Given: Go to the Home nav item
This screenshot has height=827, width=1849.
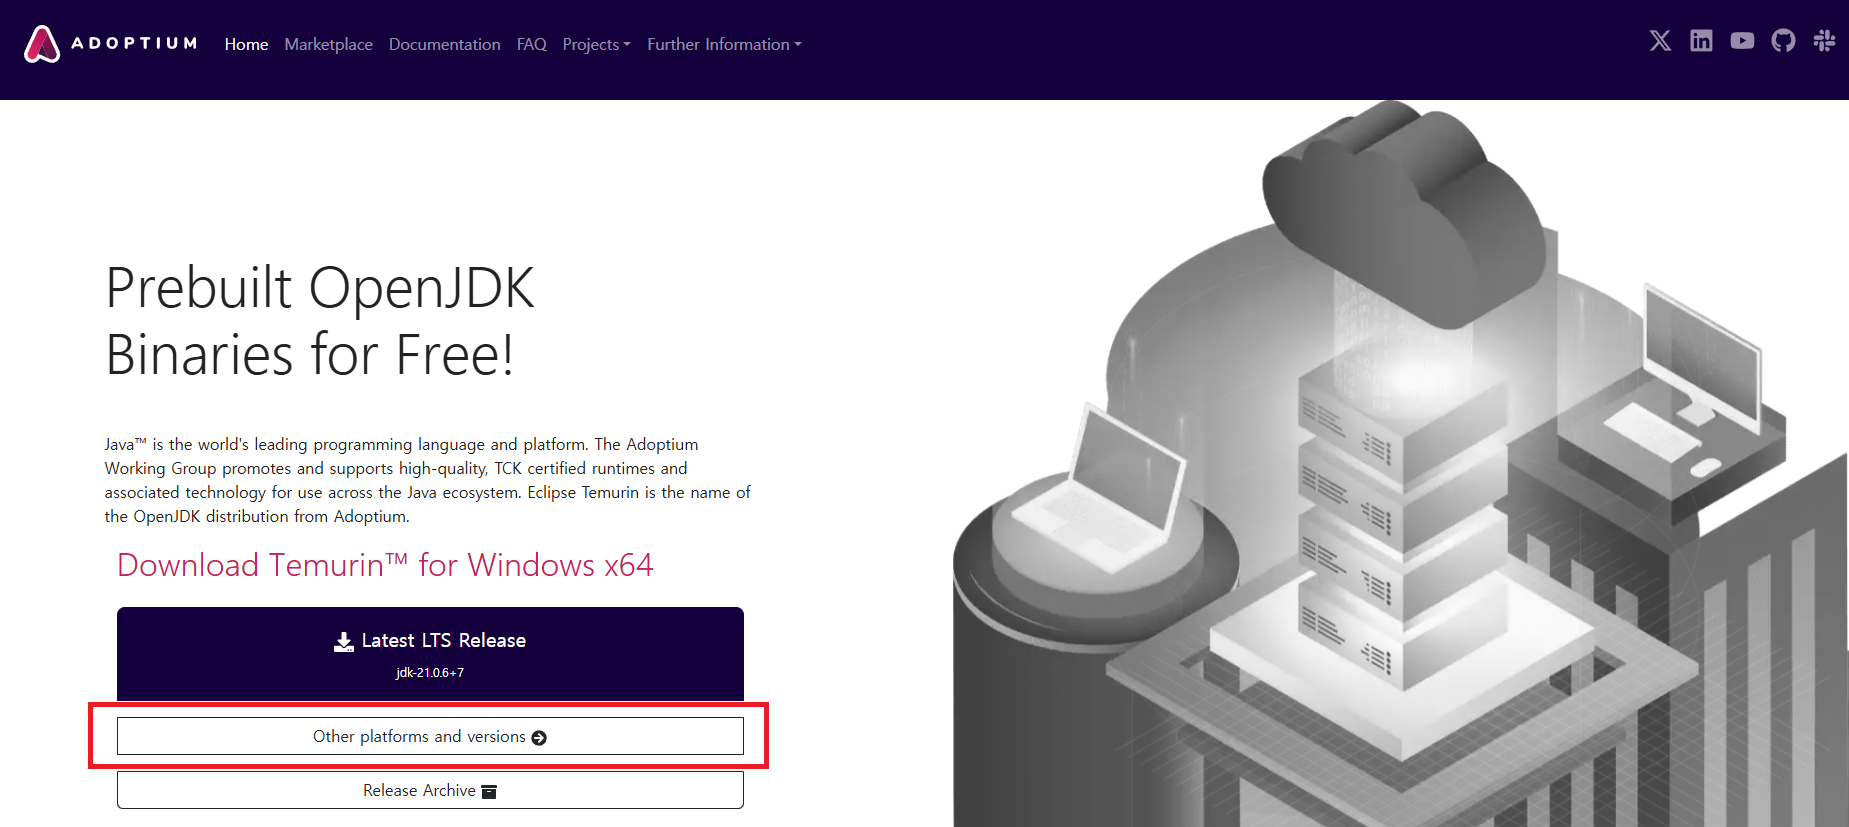Looking at the screenshot, I should [x=246, y=44].
